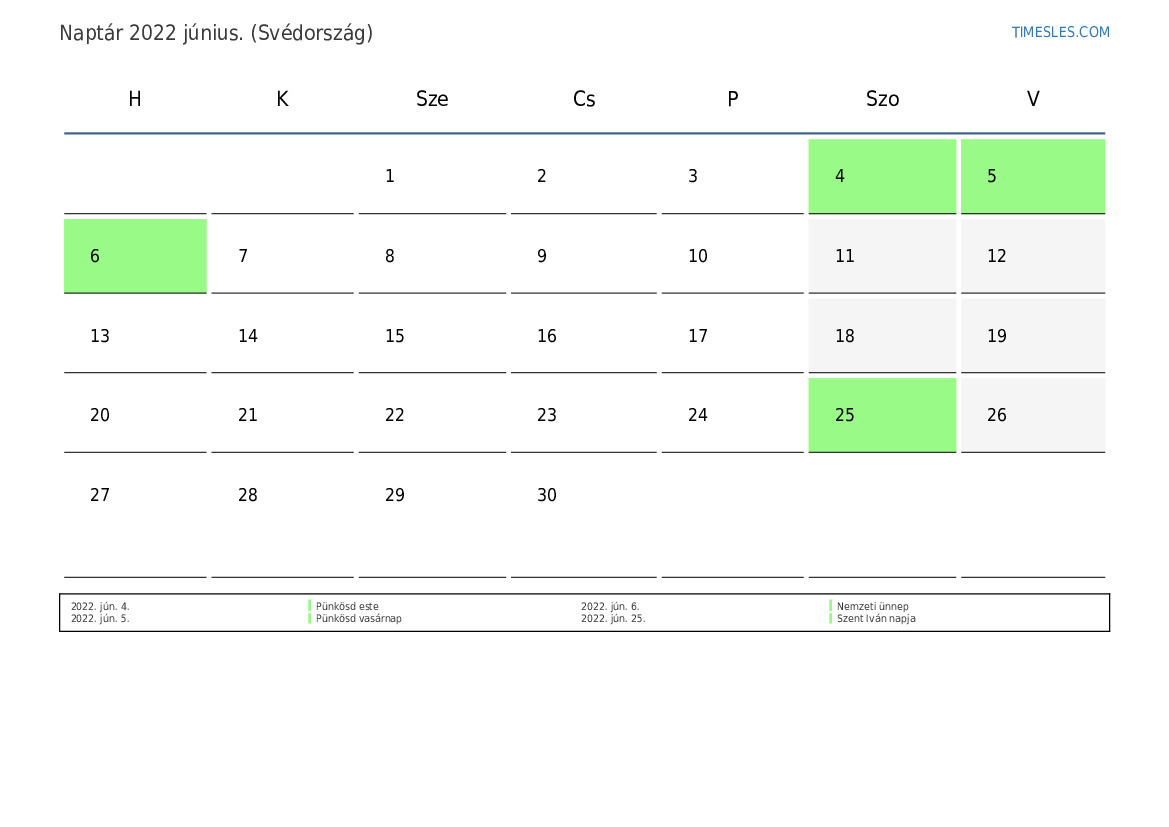Image resolution: width=1169 pixels, height=827 pixels.
Task: Click the Sze weekday column header
Action: pyautogui.click(x=432, y=99)
